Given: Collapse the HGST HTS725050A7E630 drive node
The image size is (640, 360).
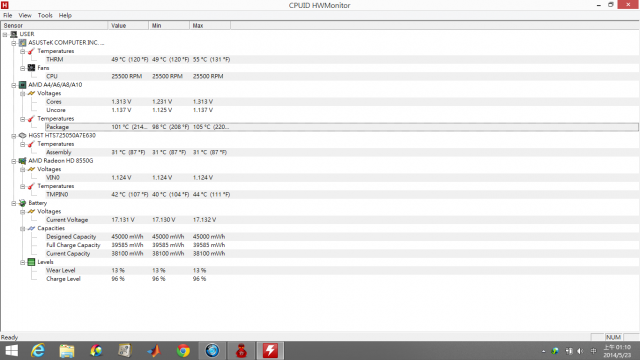Looking at the screenshot, I should coord(14,136).
